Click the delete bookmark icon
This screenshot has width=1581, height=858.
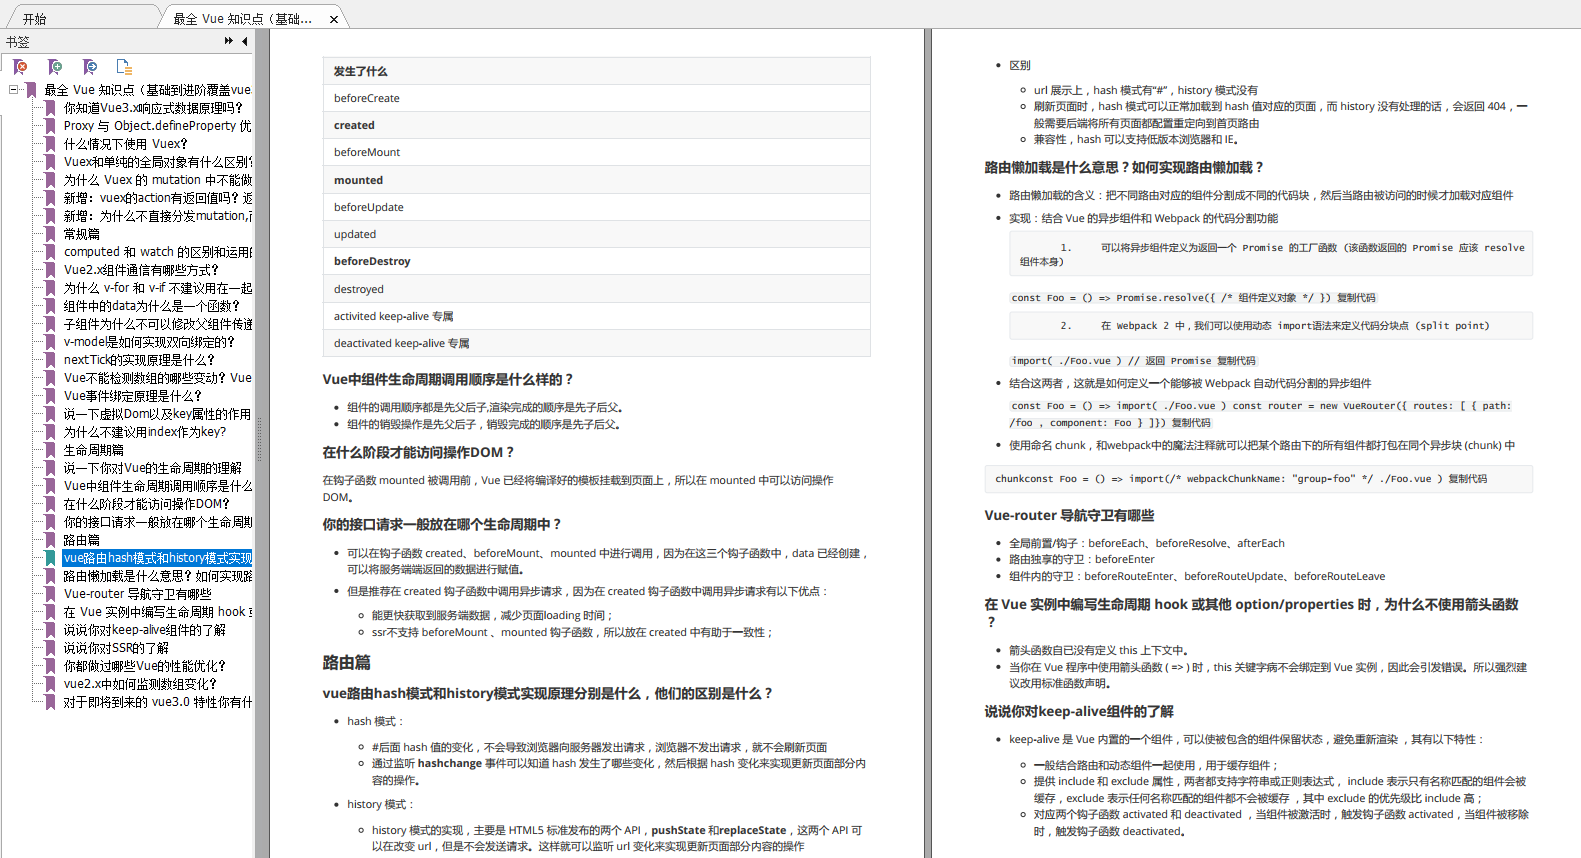(20, 67)
